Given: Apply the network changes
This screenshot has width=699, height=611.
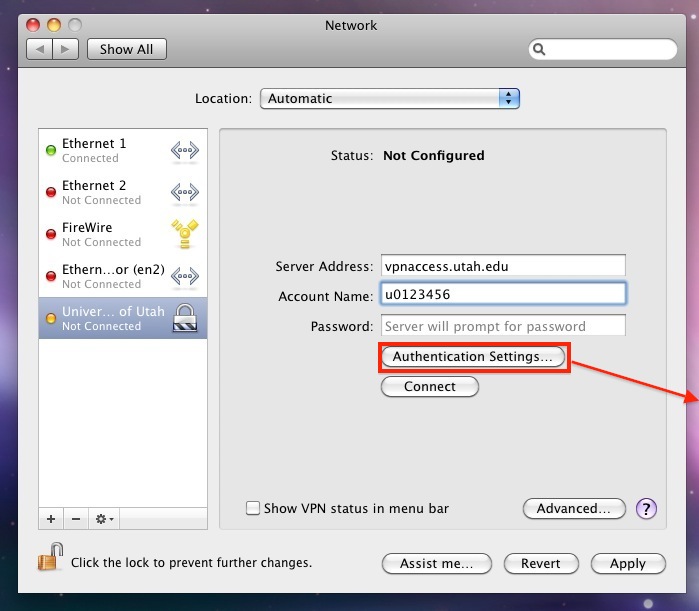Looking at the screenshot, I should 628,564.
